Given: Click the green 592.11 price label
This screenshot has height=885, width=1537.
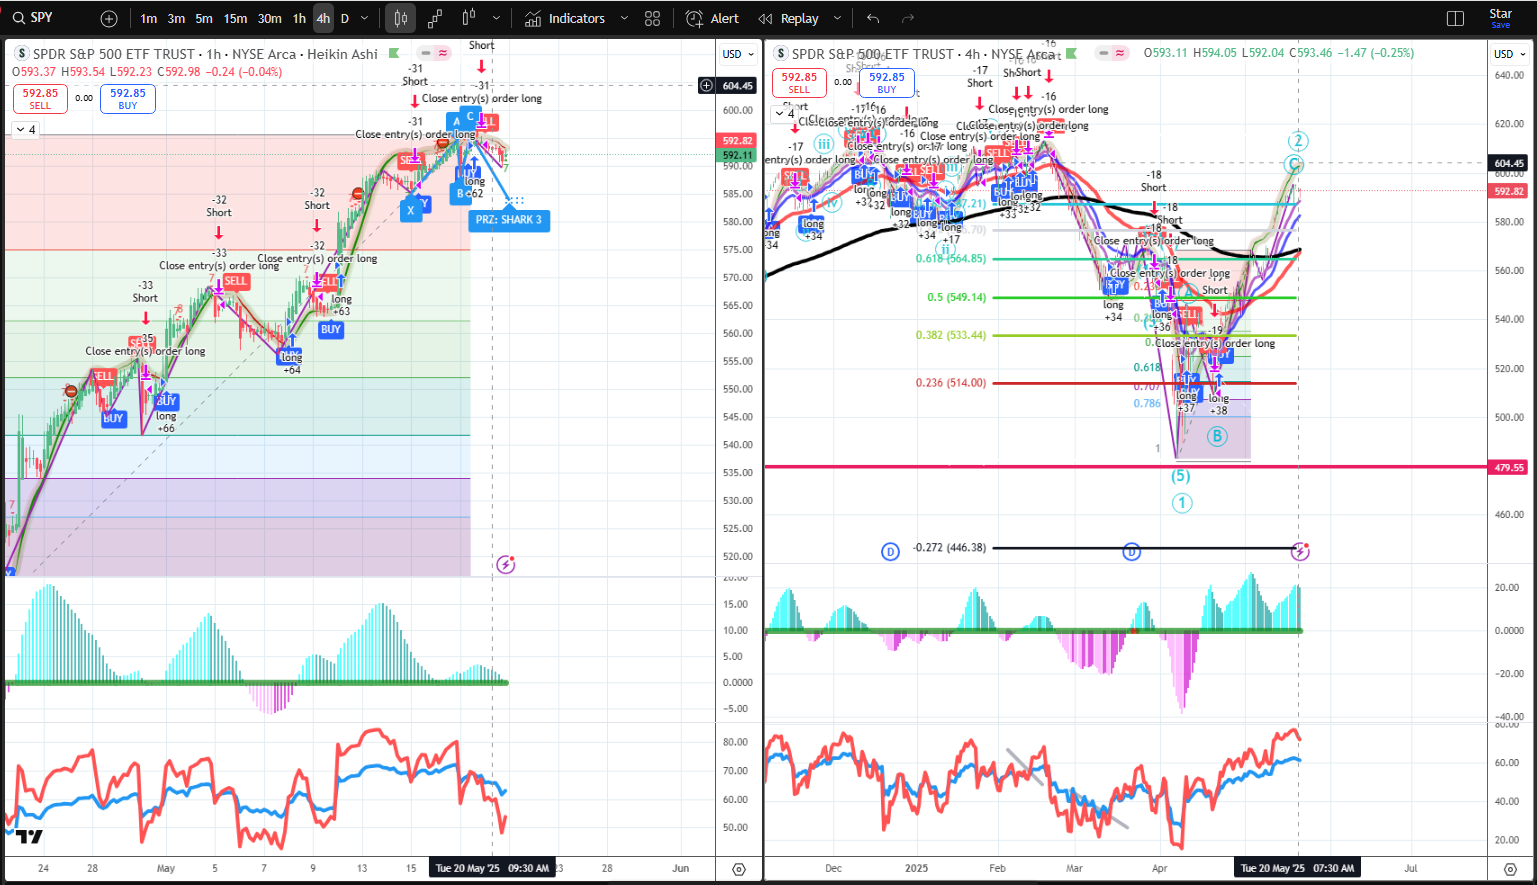Looking at the screenshot, I should click(738, 155).
